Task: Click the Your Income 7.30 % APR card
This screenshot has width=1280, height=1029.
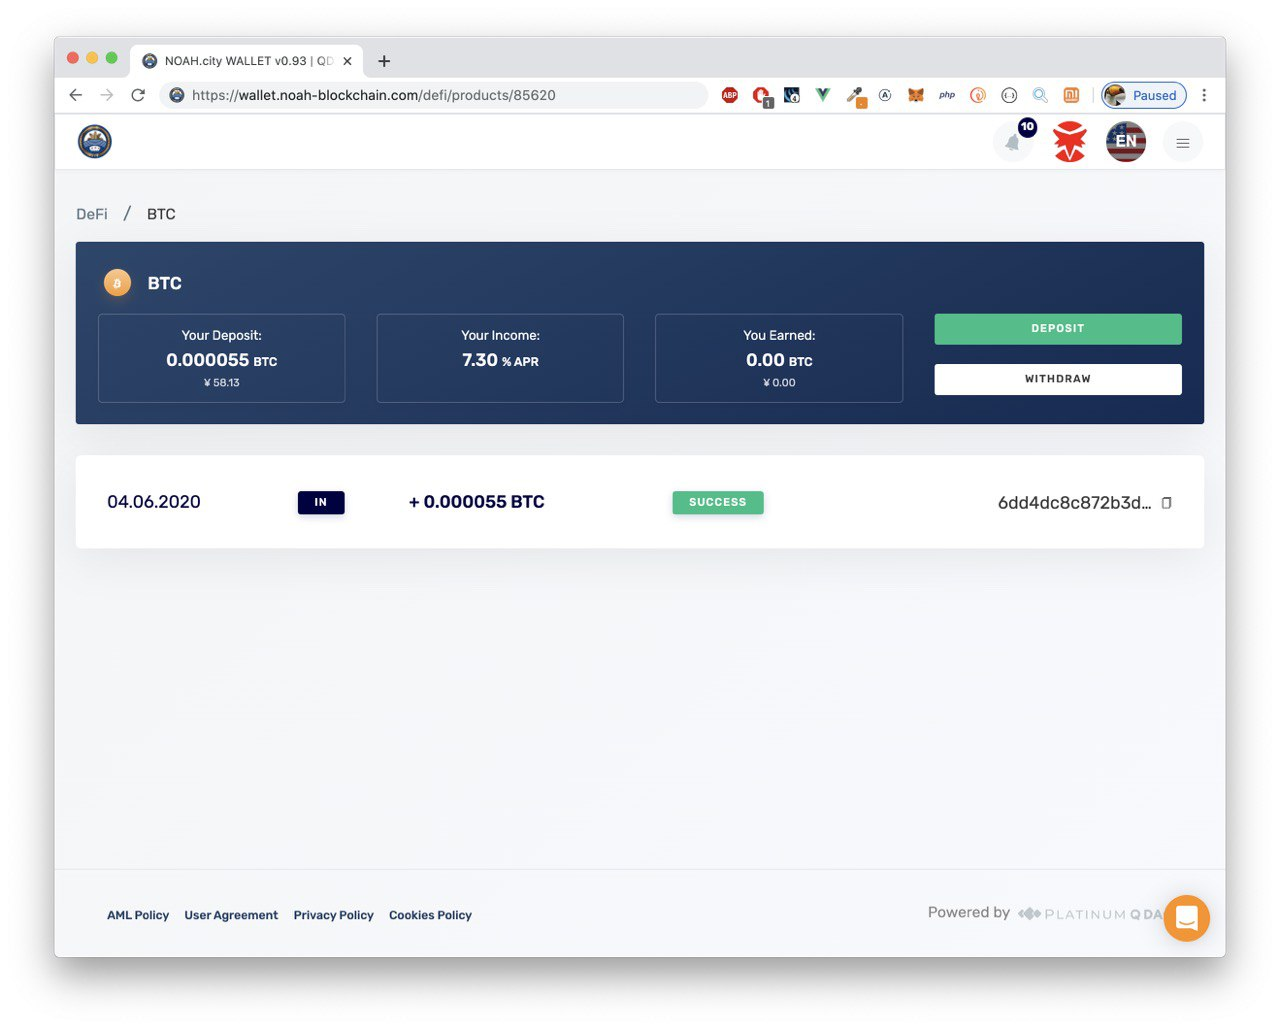Action: [x=500, y=358]
